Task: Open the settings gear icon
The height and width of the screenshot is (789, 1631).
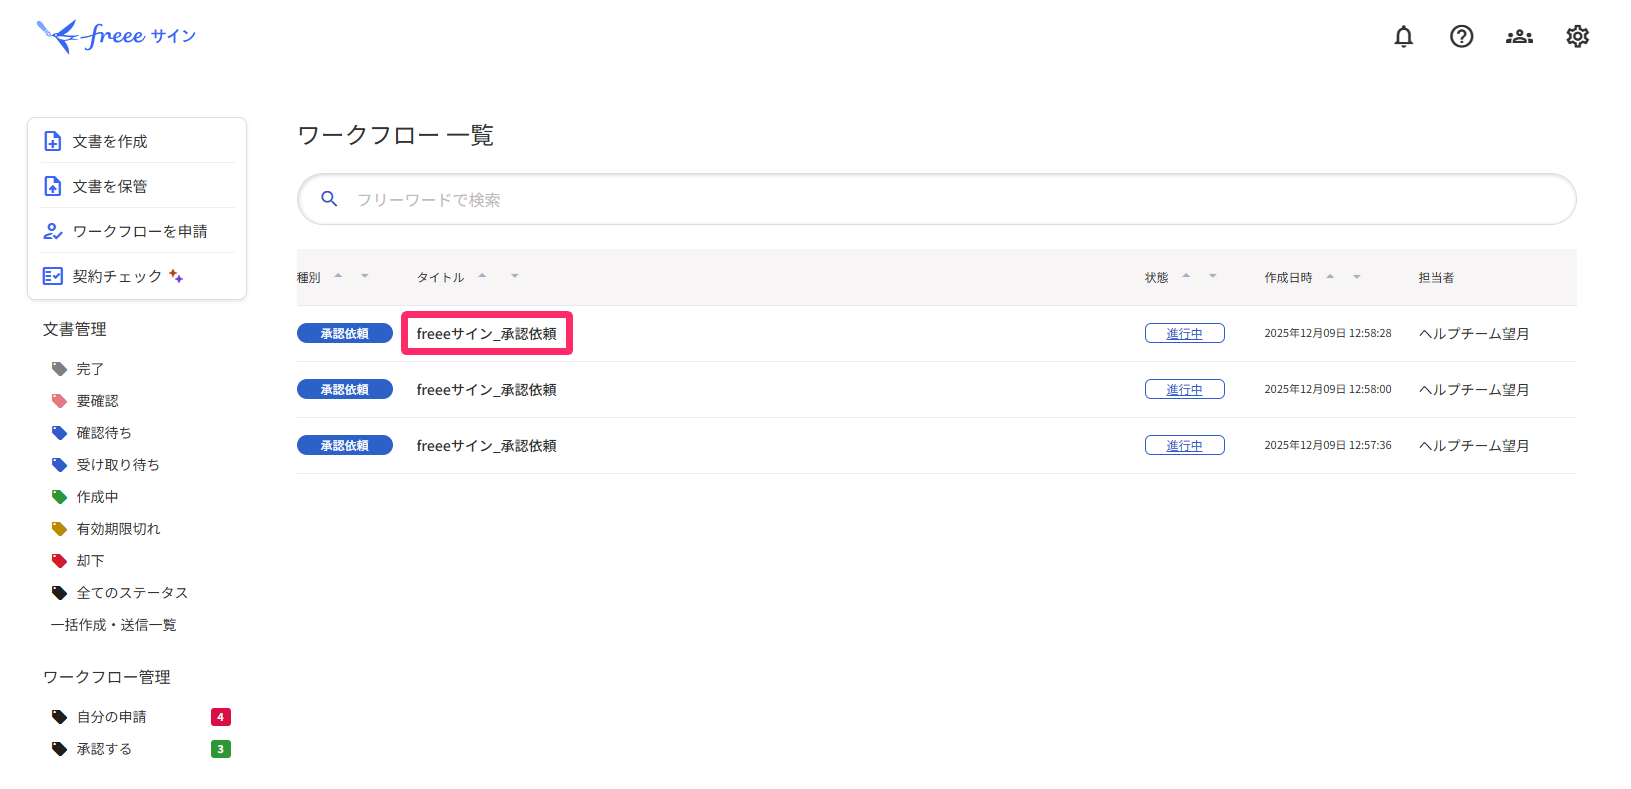Action: coord(1578,37)
